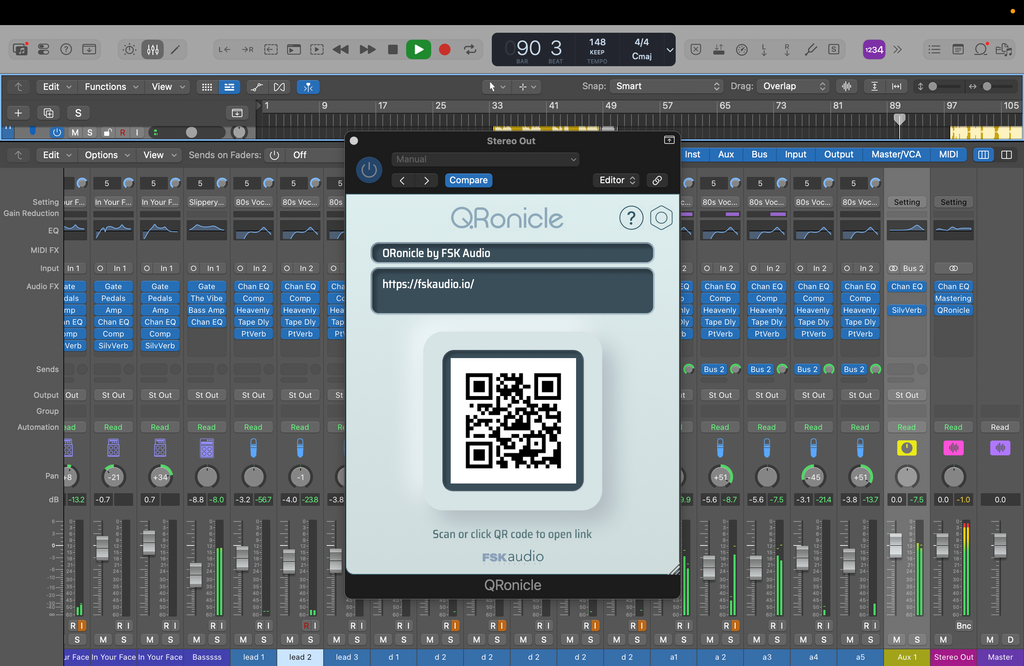Open the Manual preset dropdown
This screenshot has height=666, width=1024.
485,159
